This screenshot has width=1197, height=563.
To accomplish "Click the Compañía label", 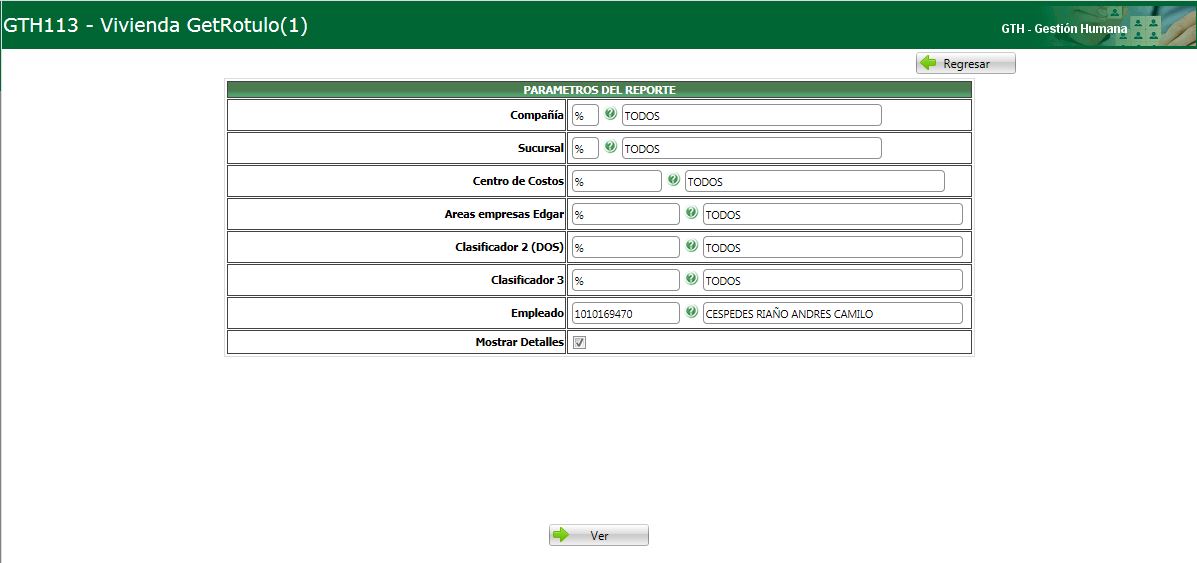I will (537, 115).
